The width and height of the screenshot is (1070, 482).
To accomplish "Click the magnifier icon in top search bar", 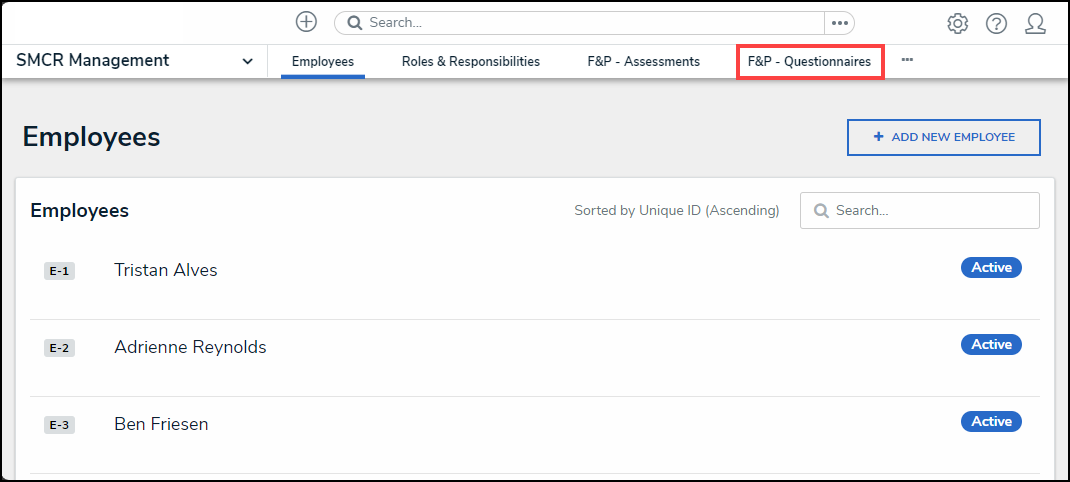I will pyautogui.click(x=354, y=23).
